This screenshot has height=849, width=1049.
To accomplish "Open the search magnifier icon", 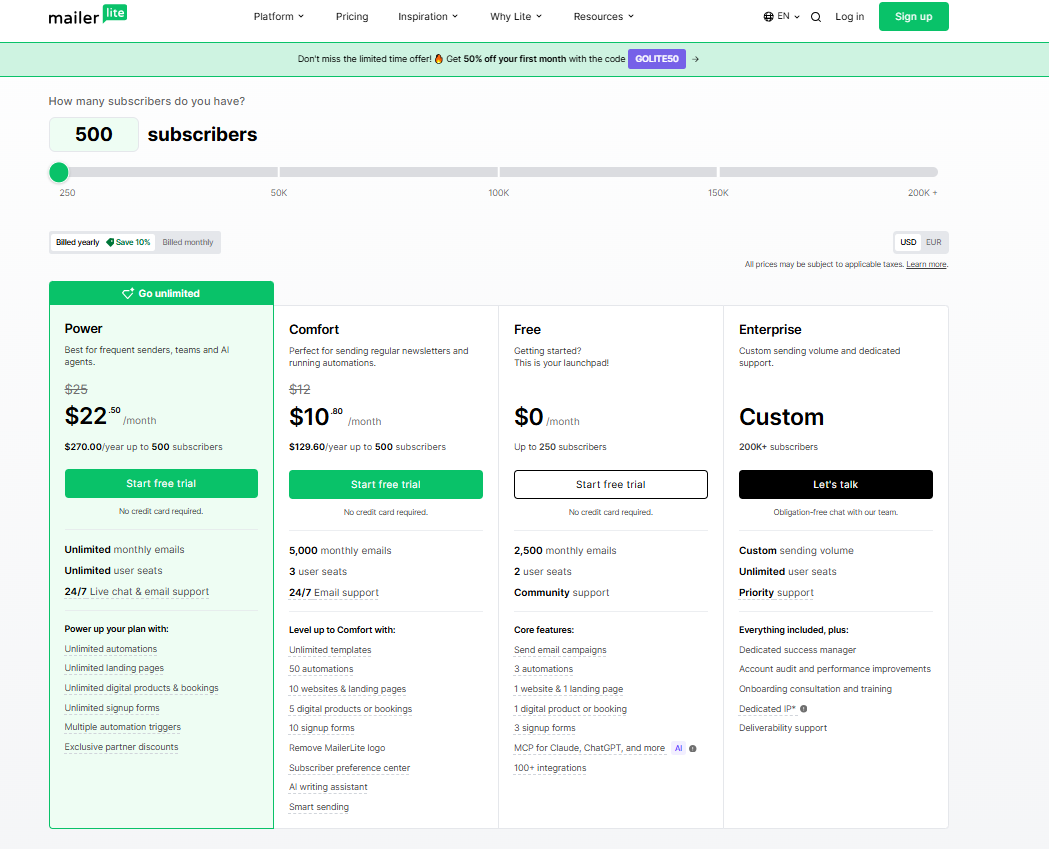I will click(816, 17).
